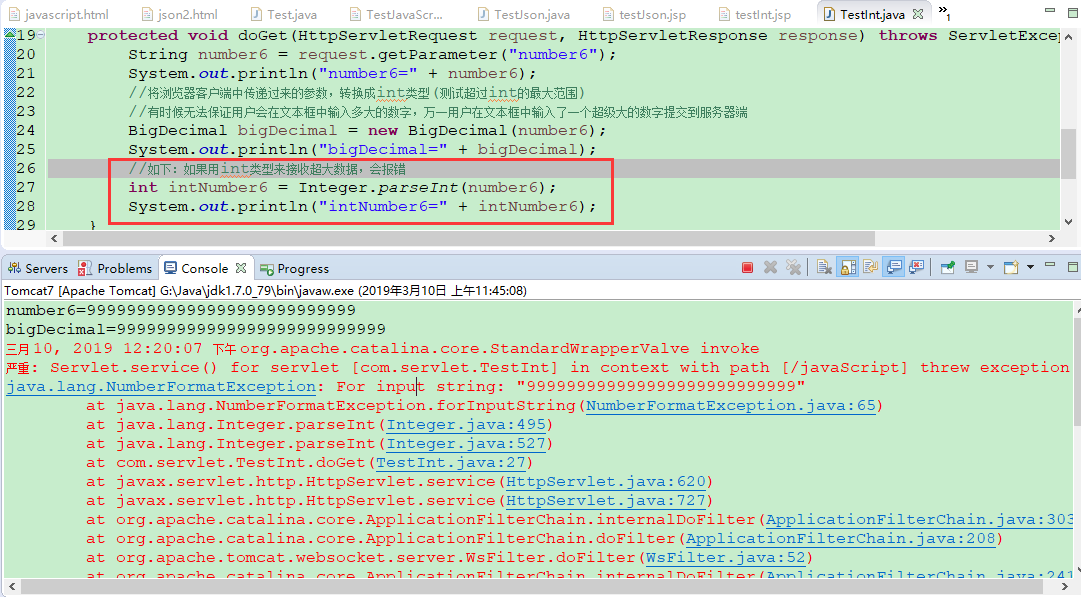The height and width of the screenshot is (597, 1081).
Task: Clear the Console output
Action: 822,267
